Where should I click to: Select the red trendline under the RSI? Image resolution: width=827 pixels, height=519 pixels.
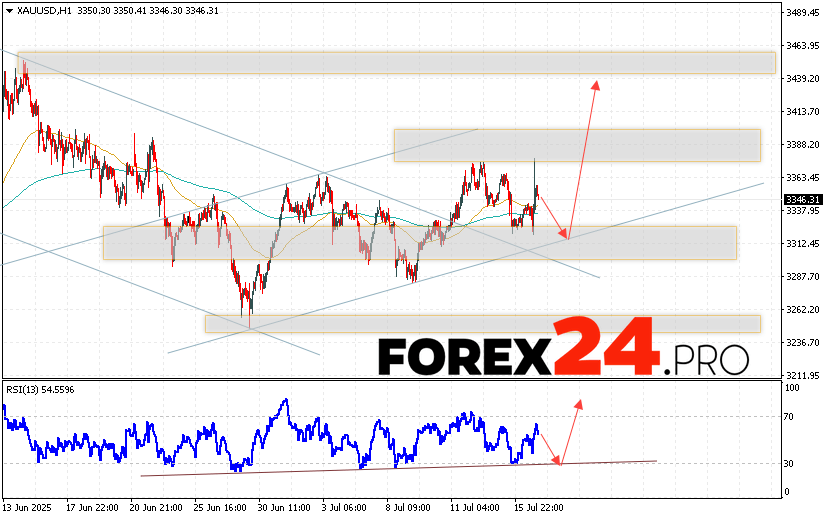(x=400, y=468)
